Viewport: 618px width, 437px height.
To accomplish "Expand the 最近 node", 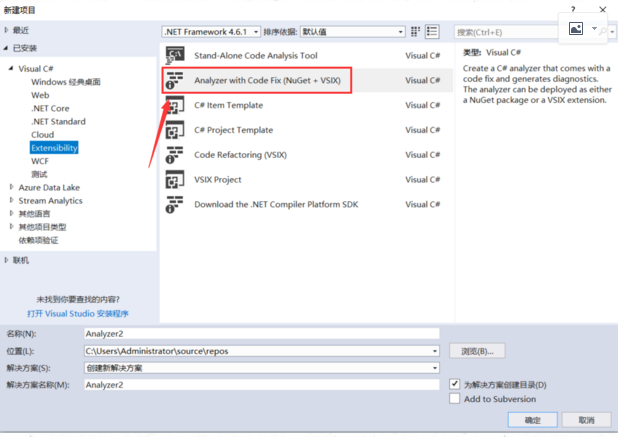I will (x=6, y=30).
